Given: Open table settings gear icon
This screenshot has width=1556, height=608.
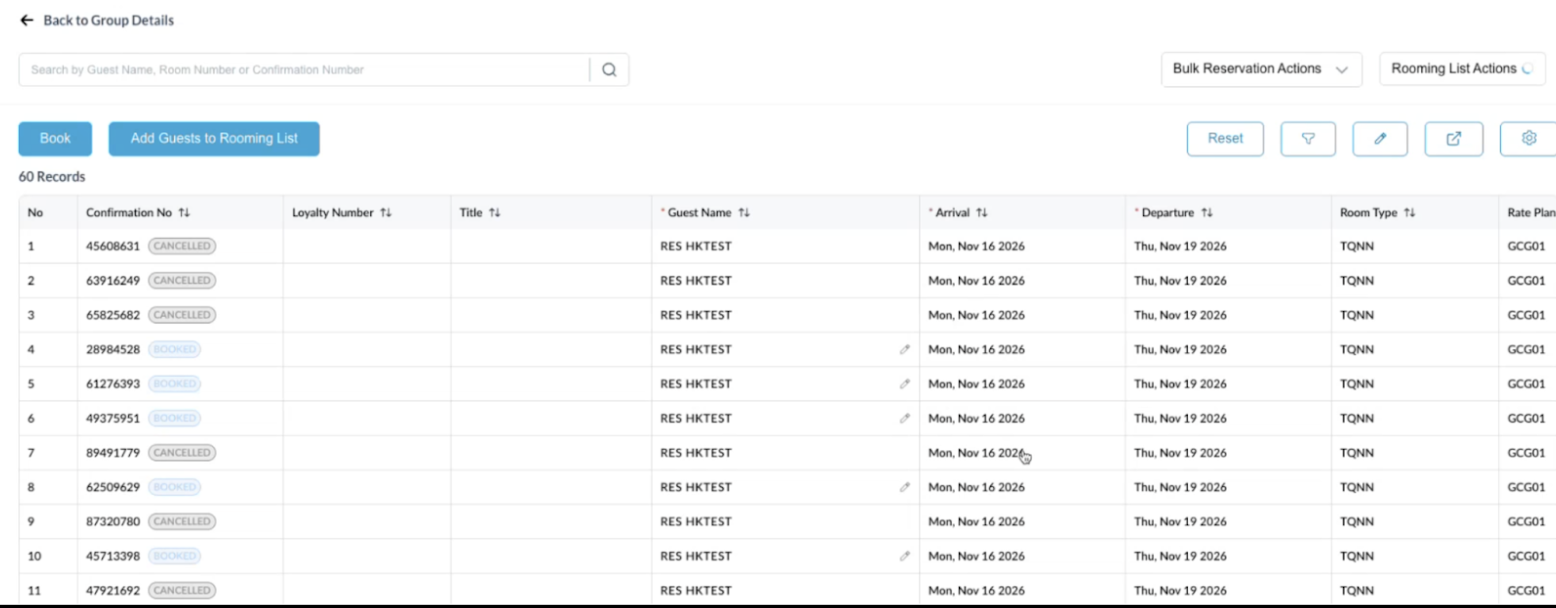Looking at the screenshot, I should coord(1528,139).
